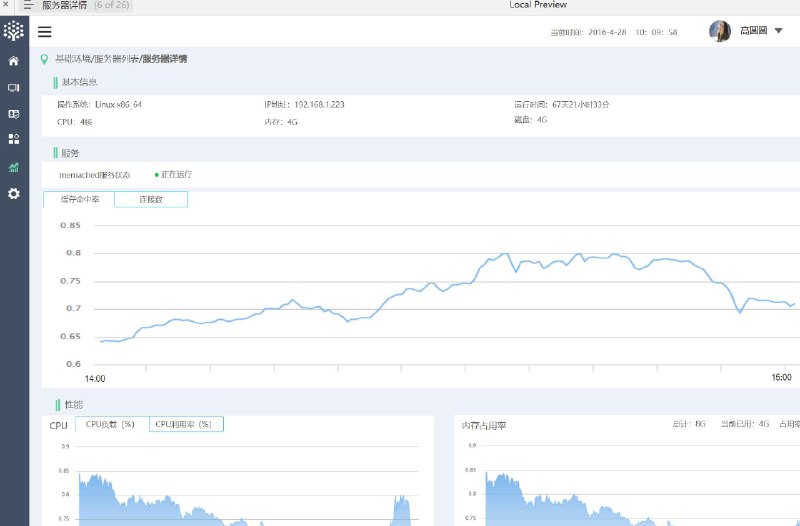Viewport: 800px width, 526px height.
Task: Click the 总计: 8G text
Action: click(x=689, y=424)
